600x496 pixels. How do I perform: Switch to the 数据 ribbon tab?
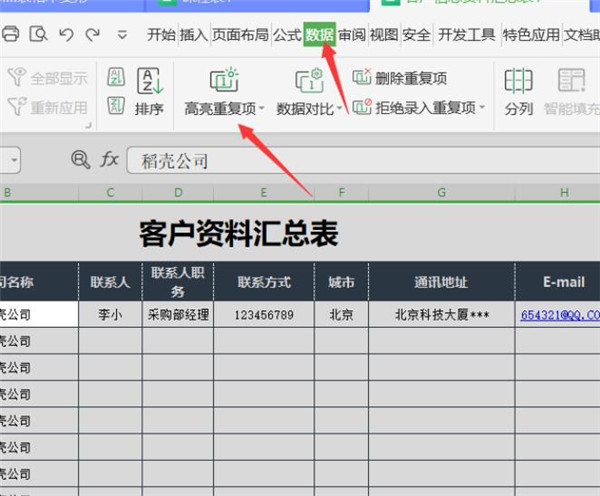tap(319, 34)
